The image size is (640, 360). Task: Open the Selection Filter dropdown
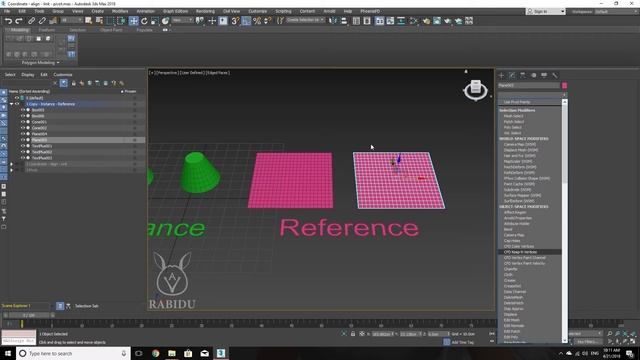pos(71,20)
